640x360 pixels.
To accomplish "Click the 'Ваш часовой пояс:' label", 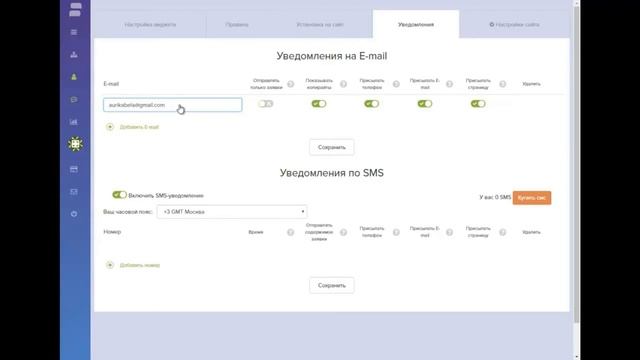I will pyautogui.click(x=128, y=212).
